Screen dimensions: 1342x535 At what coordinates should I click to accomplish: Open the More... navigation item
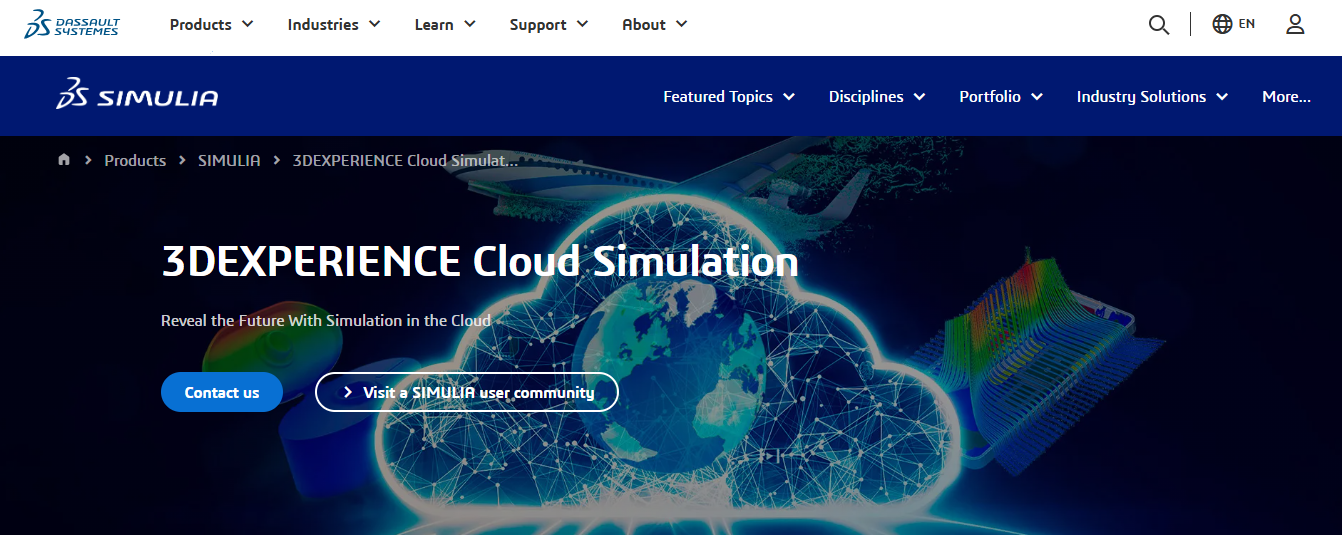coord(1286,96)
